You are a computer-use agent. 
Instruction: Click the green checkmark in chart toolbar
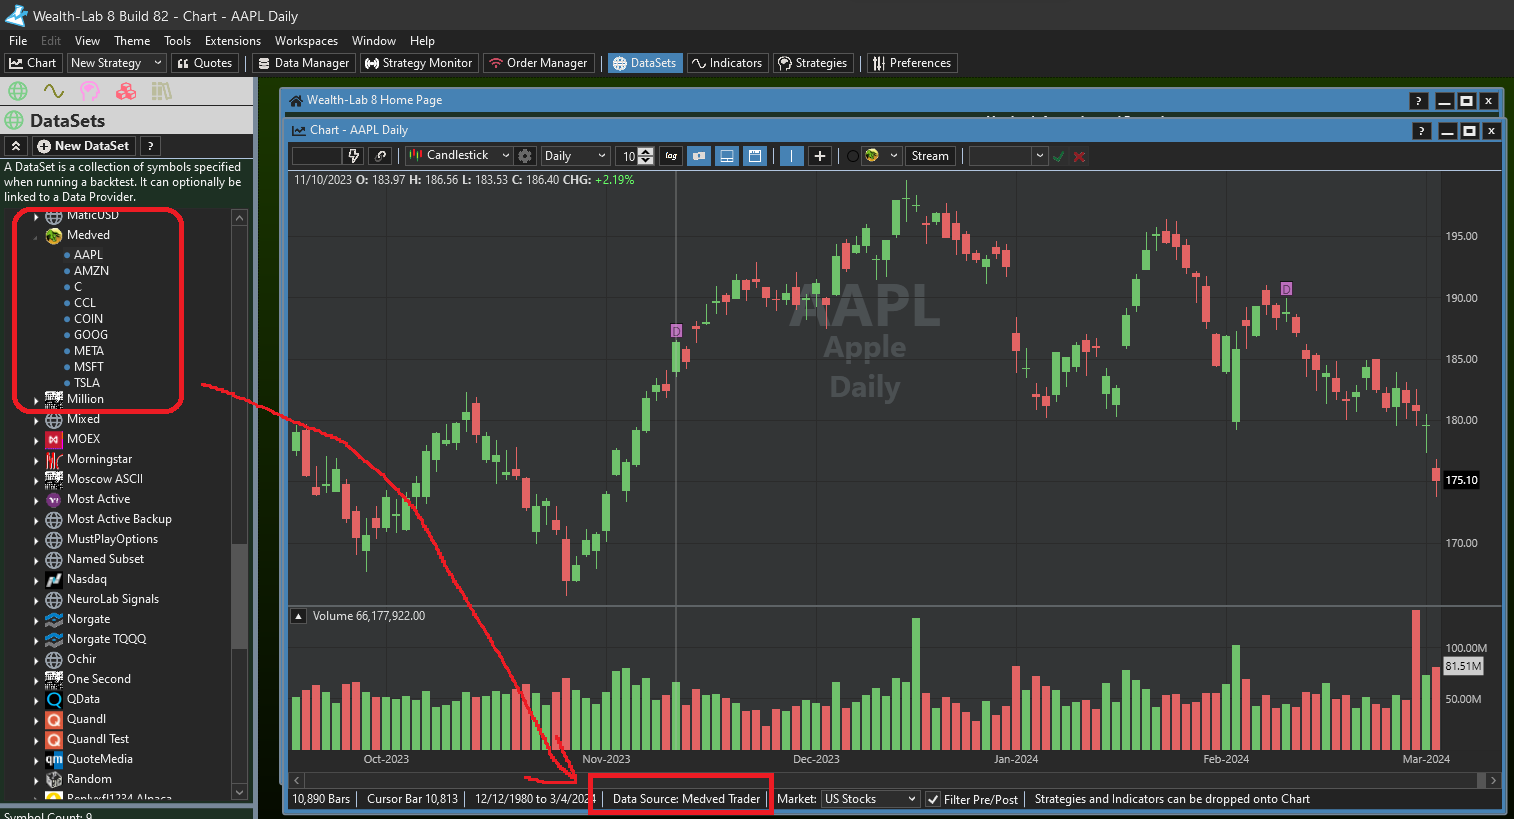(1059, 156)
